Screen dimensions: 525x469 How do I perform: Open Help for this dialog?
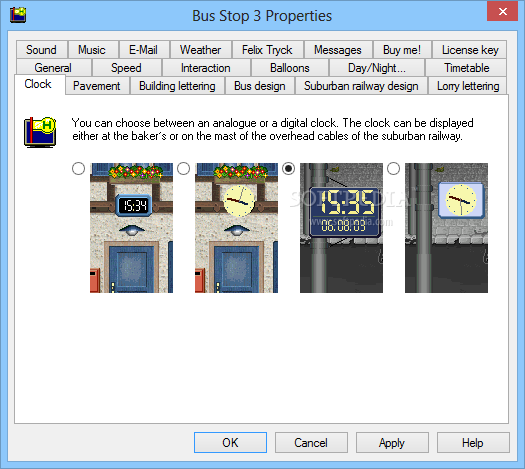pos(473,443)
